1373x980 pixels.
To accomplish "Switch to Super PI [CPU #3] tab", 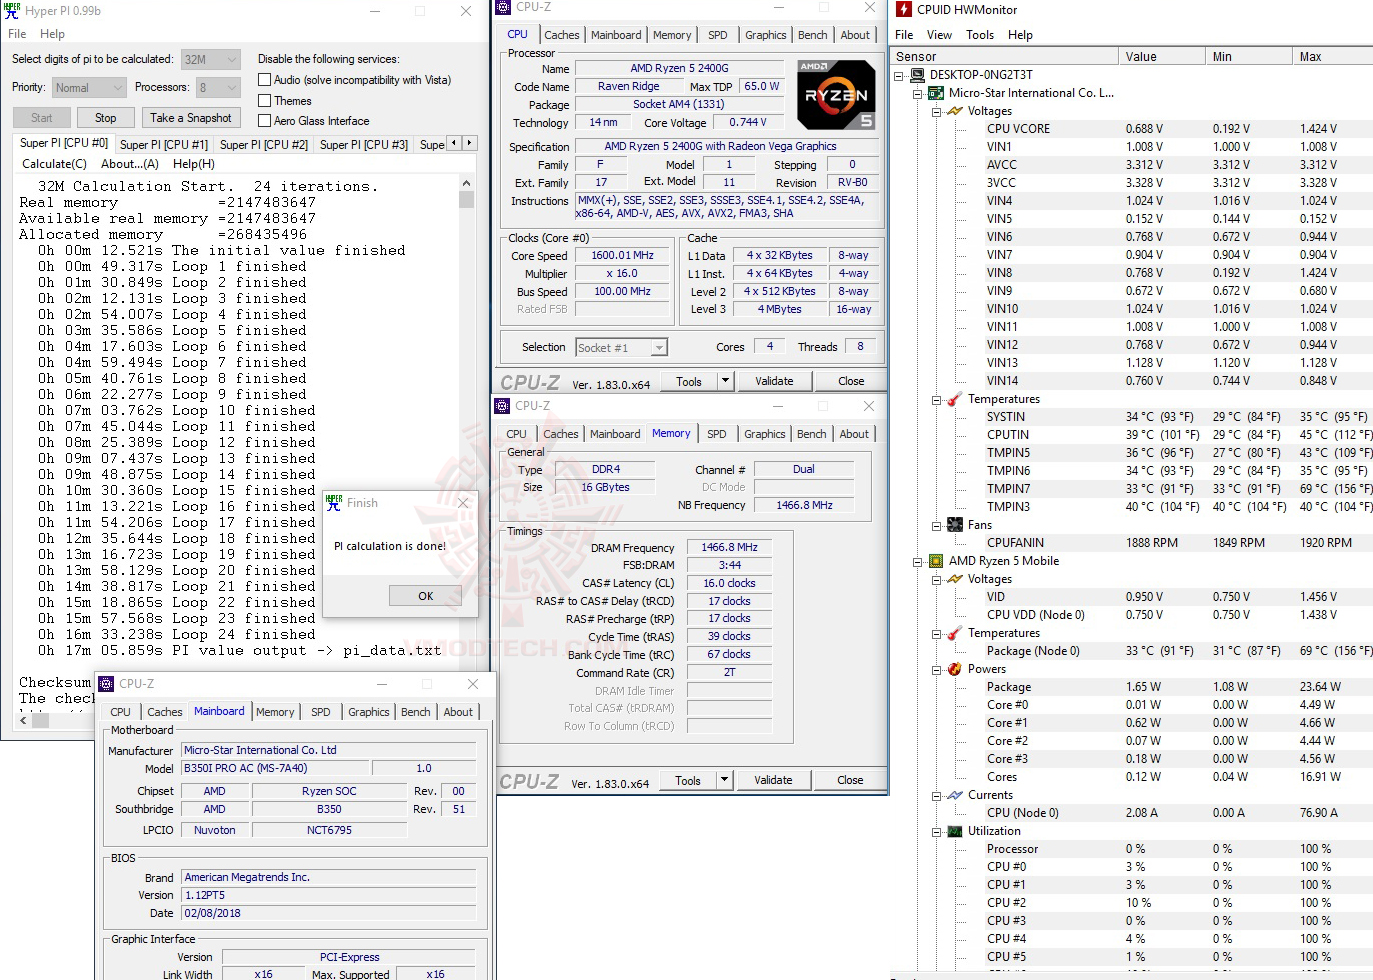I will [x=364, y=144].
